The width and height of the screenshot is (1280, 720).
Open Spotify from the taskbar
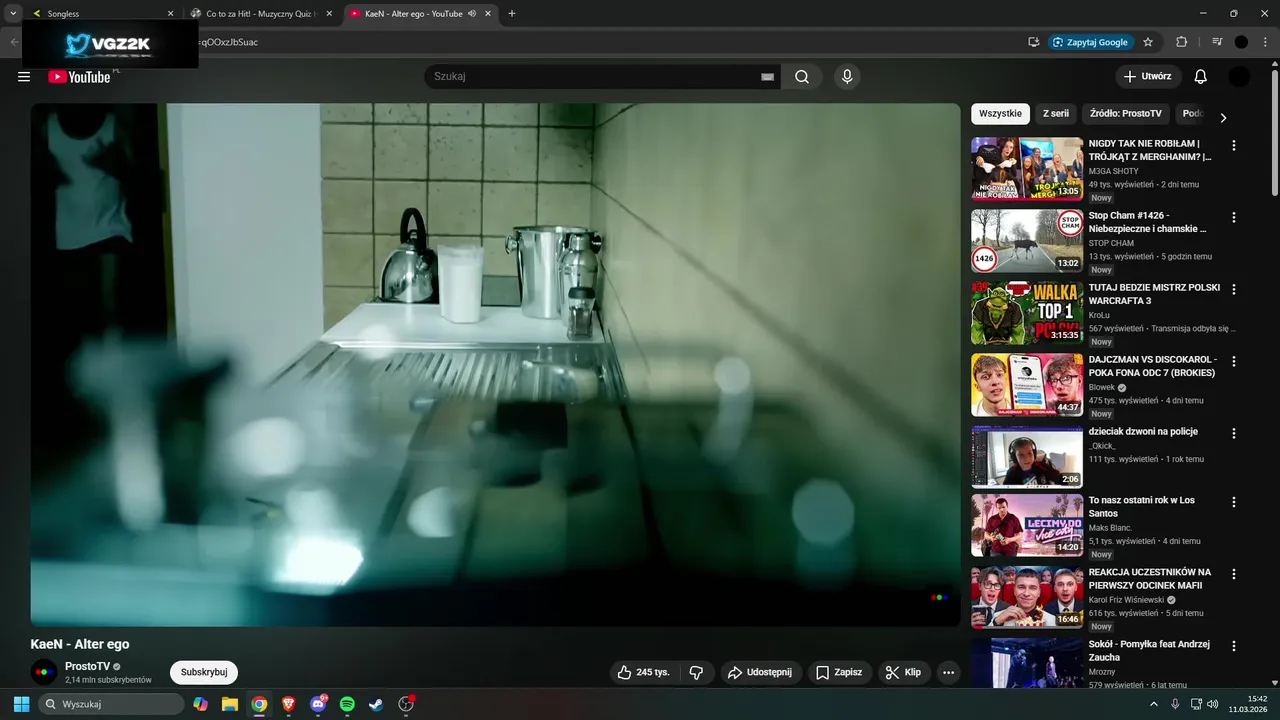point(347,704)
